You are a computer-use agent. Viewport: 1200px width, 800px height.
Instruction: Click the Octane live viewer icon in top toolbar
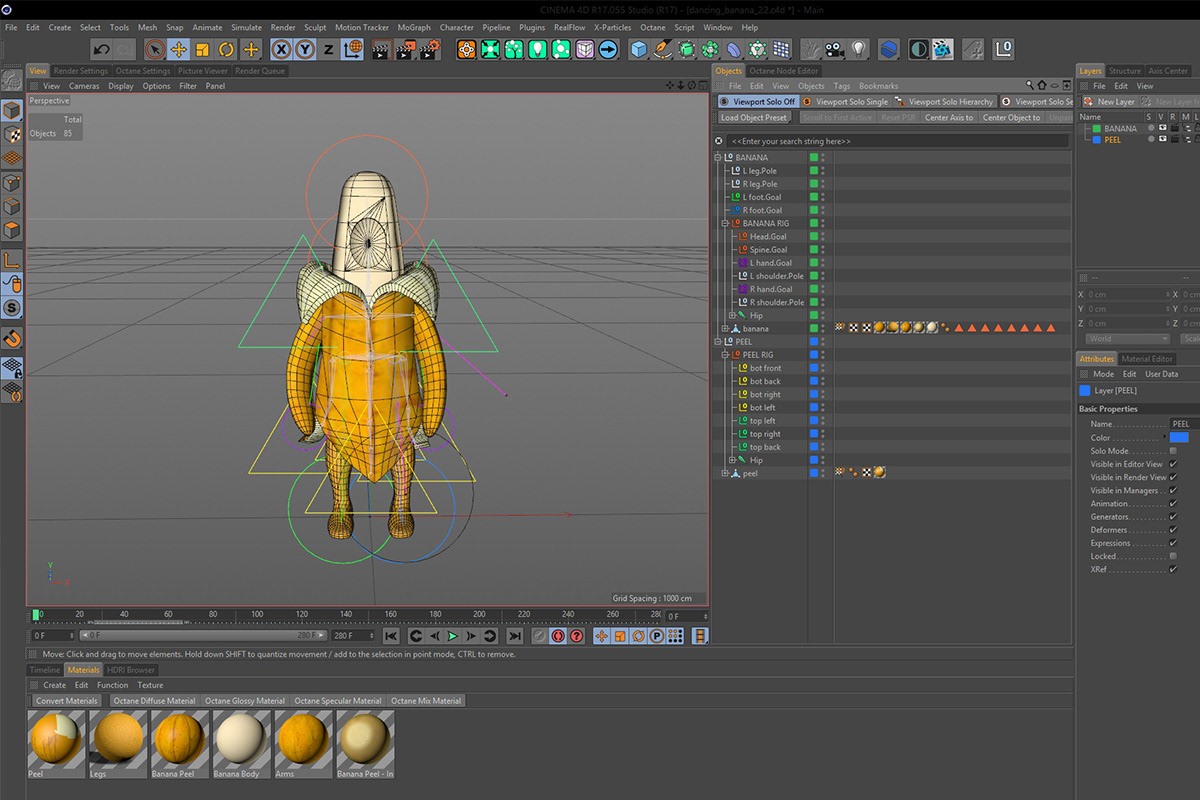(941, 49)
